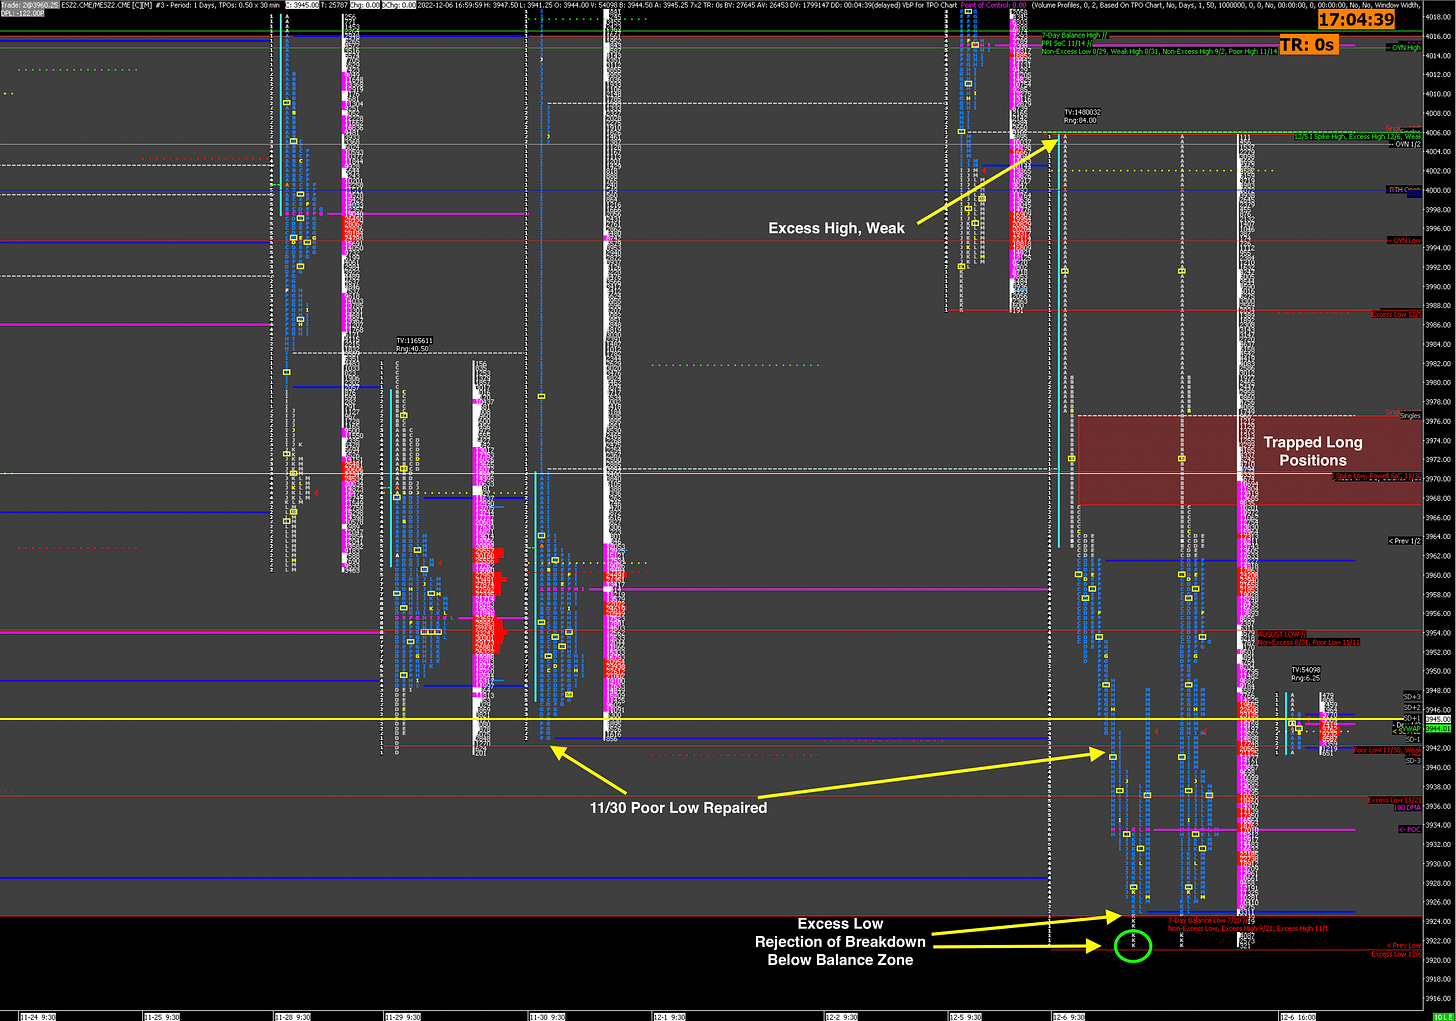Jump to 11-30 9:30 on time axis
Image resolution: width=1456 pixels, height=1021 pixels.
[x=547, y=1016]
